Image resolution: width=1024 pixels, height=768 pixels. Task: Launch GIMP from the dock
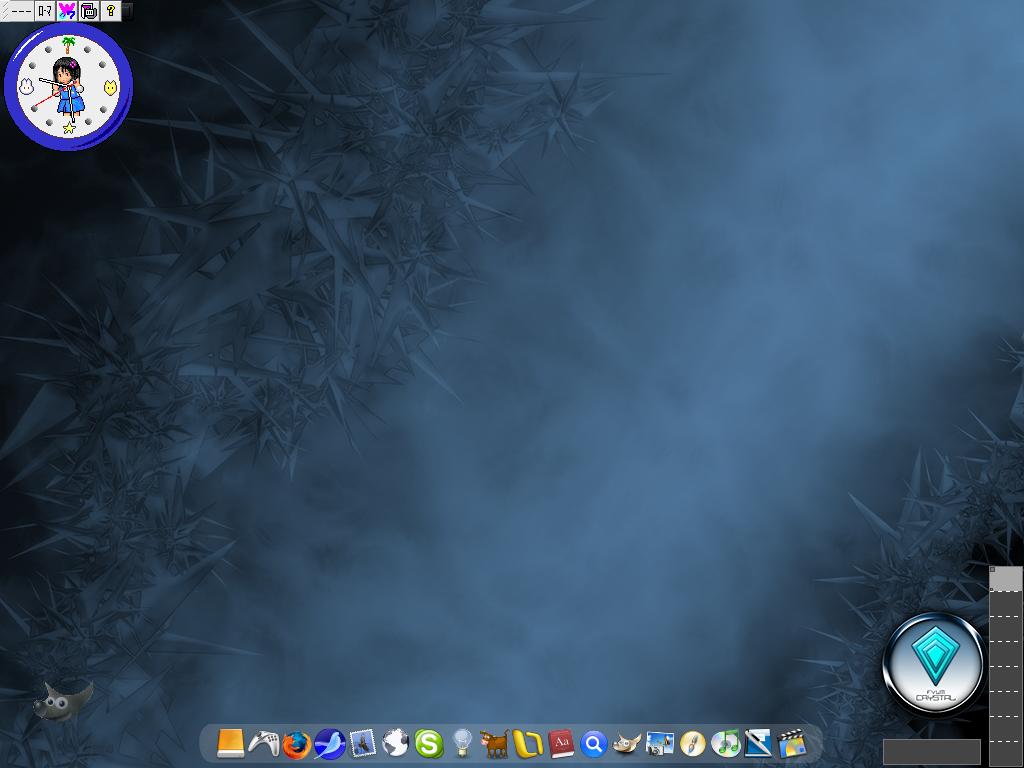tap(626, 744)
